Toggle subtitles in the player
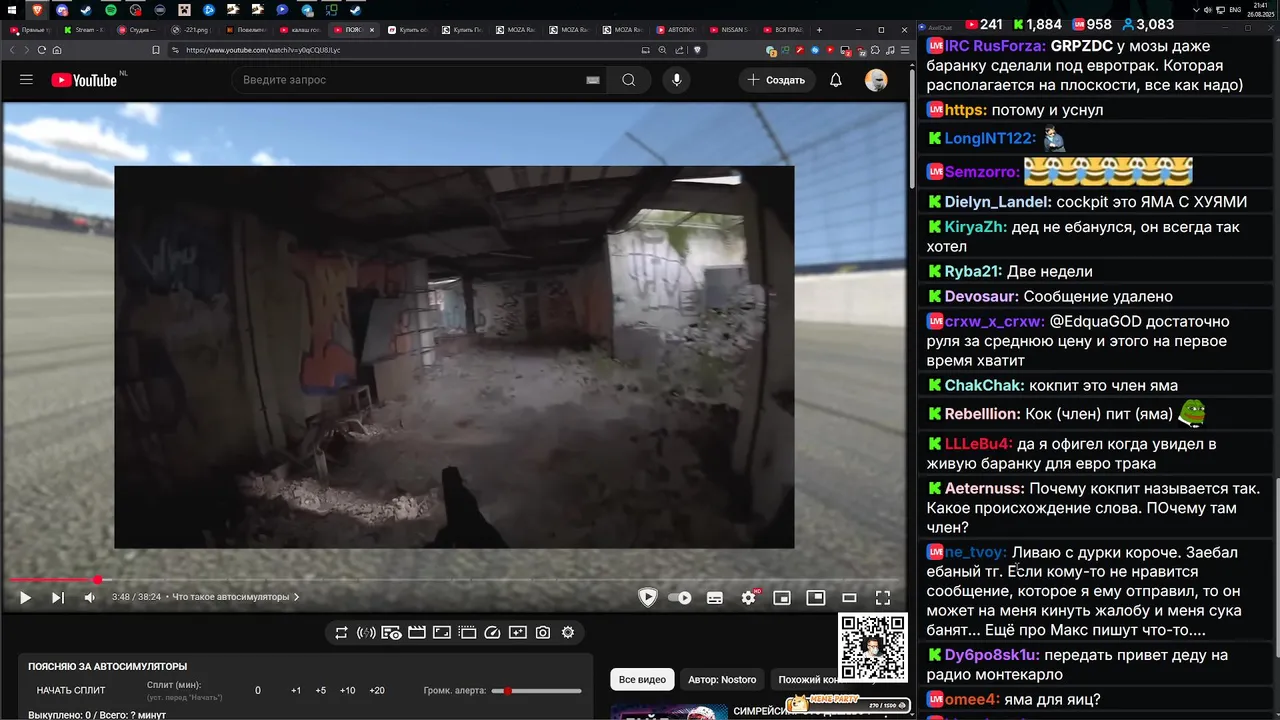The height and width of the screenshot is (720, 1280). coord(715,598)
